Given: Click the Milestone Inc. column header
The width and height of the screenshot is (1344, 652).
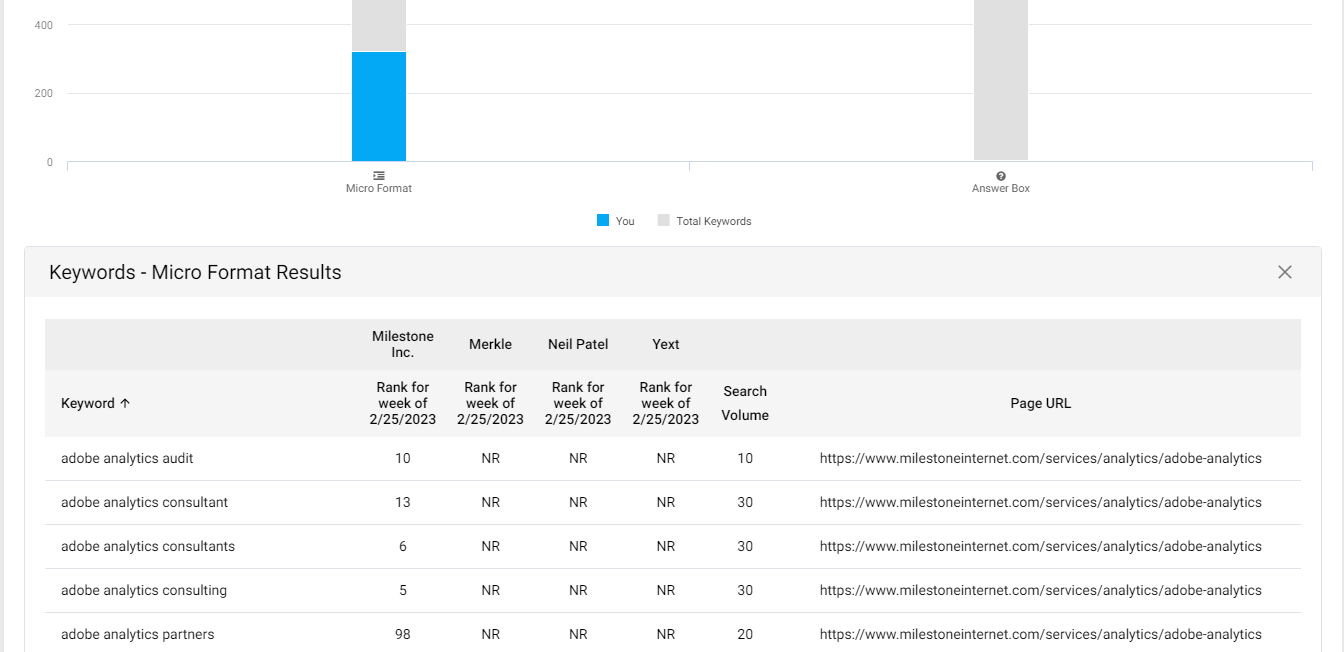Looking at the screenshot, I should click(x=403, y=344).
